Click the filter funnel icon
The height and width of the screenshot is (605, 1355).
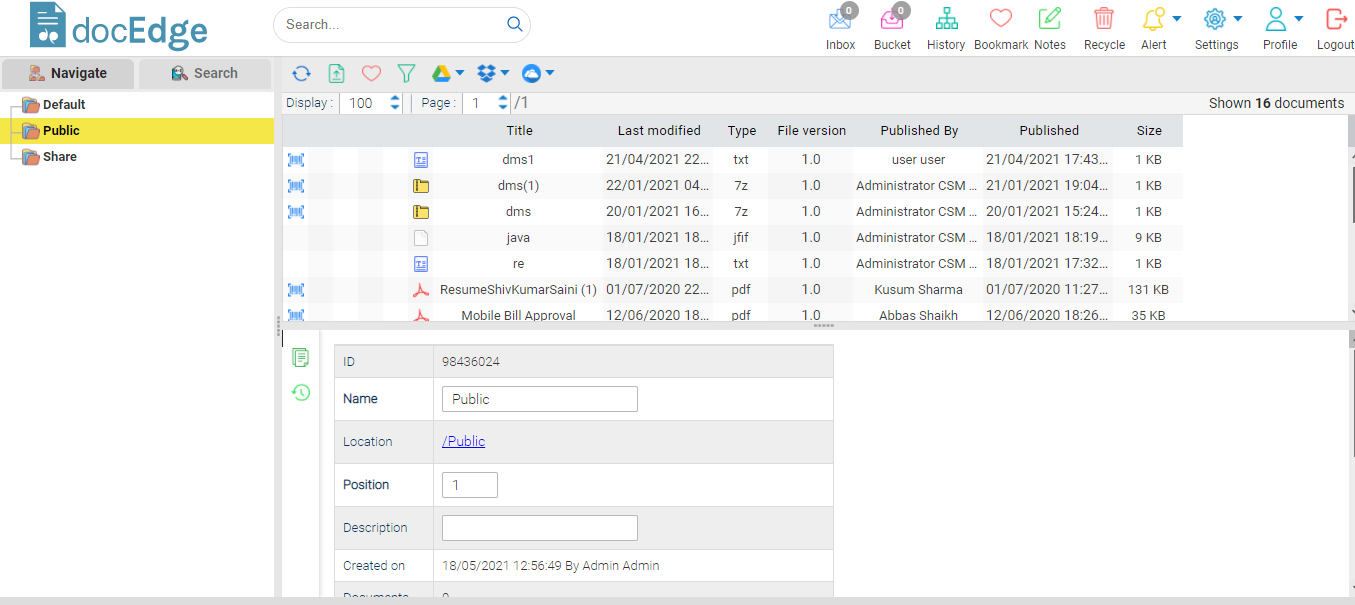(x=406, y=73)
